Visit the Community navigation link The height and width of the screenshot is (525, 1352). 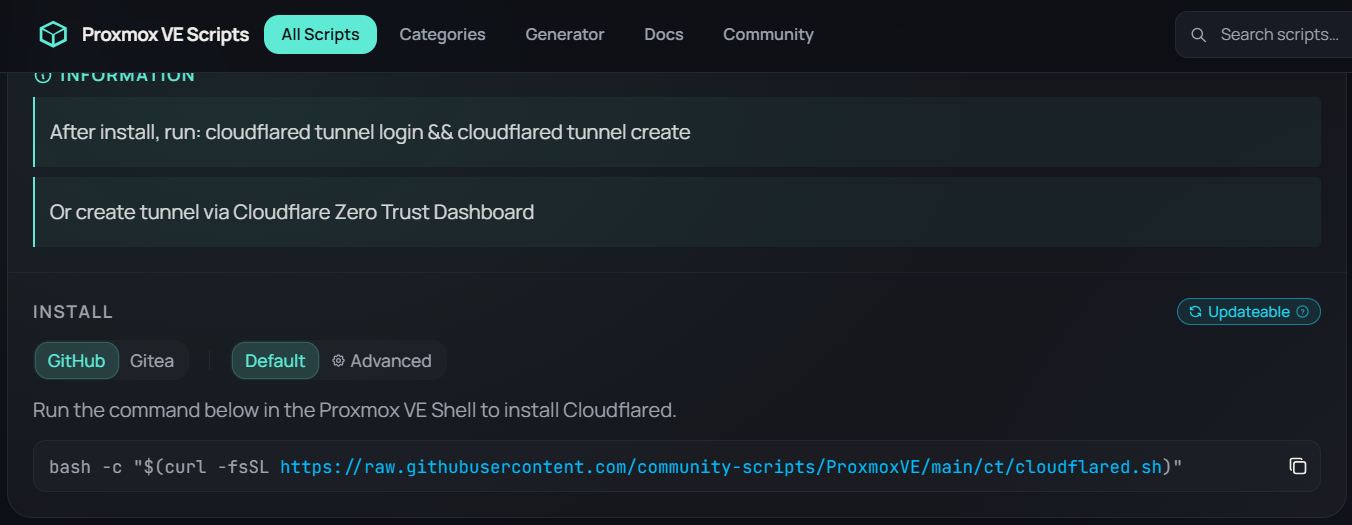pyautogui.click(x=768, y=34)
